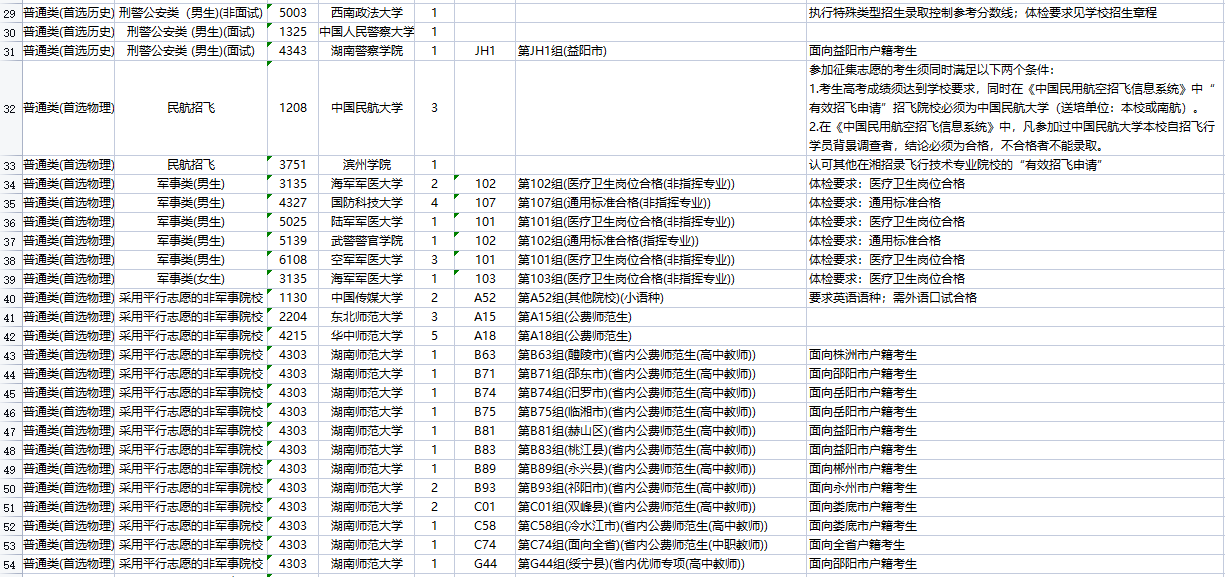Select the 华中师范大学 cell
Image resolution: width=1225 pixels, height=577 pixels.
pos(367,336)
